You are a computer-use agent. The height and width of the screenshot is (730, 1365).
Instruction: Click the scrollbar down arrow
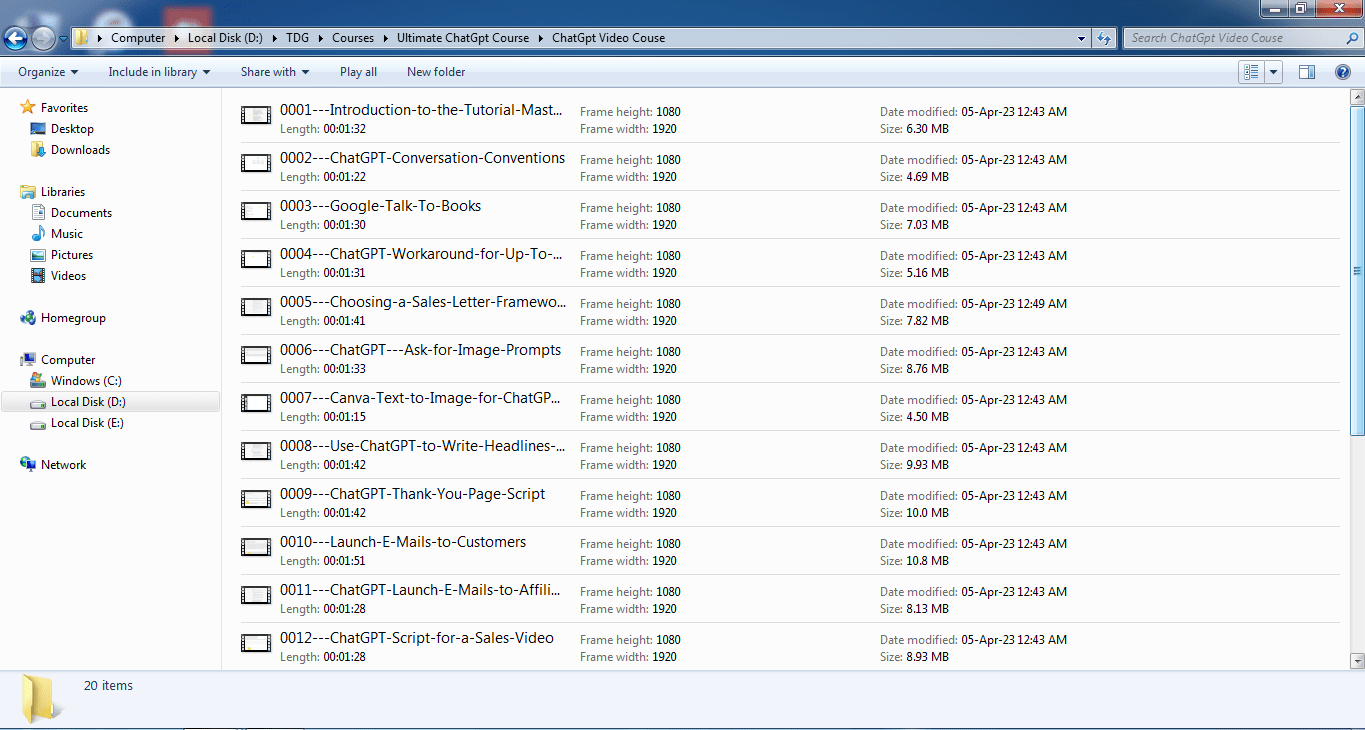[1357, 661]
